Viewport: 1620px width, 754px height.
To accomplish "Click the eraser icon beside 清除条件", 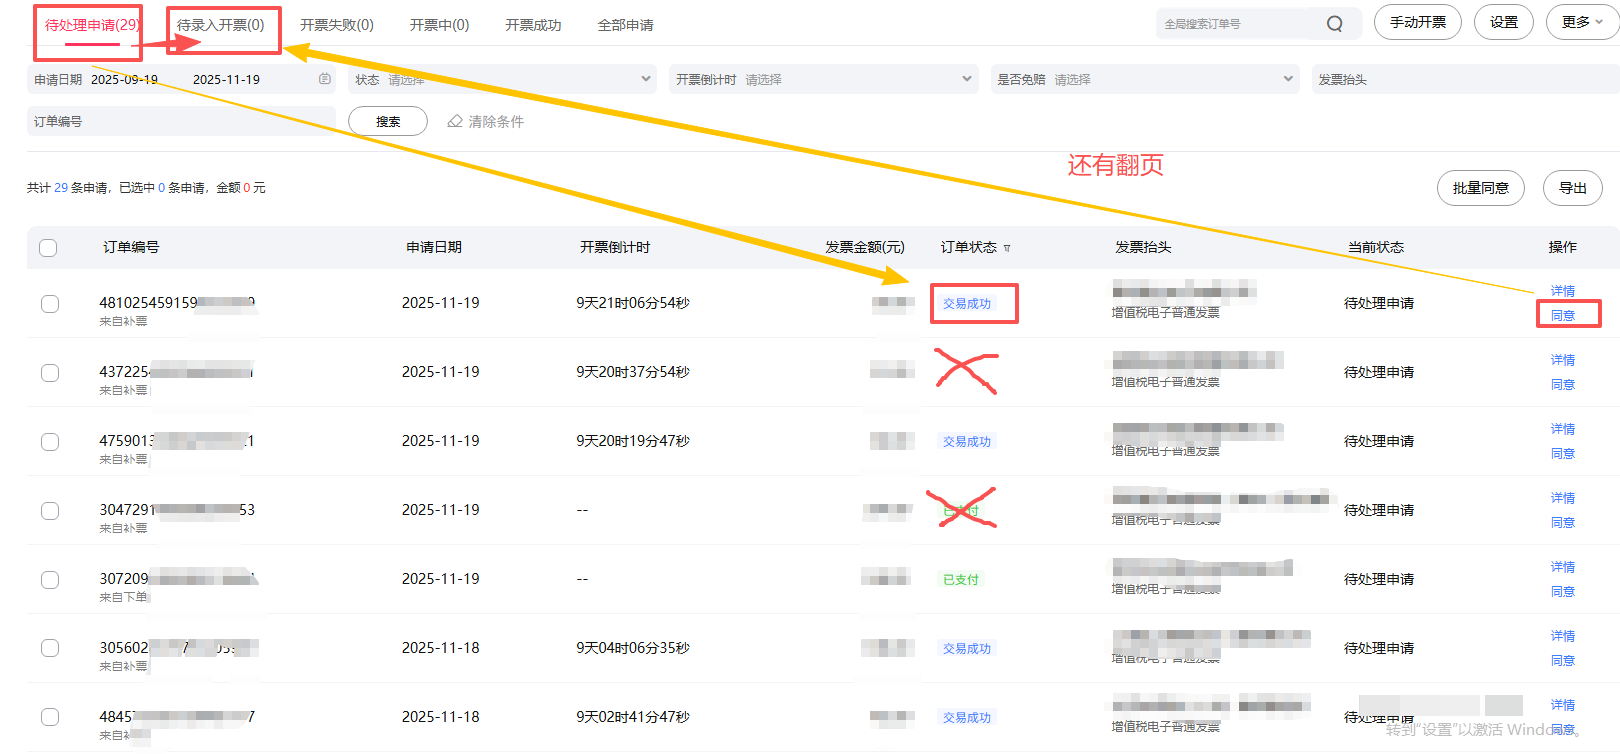I will point(455,121).
